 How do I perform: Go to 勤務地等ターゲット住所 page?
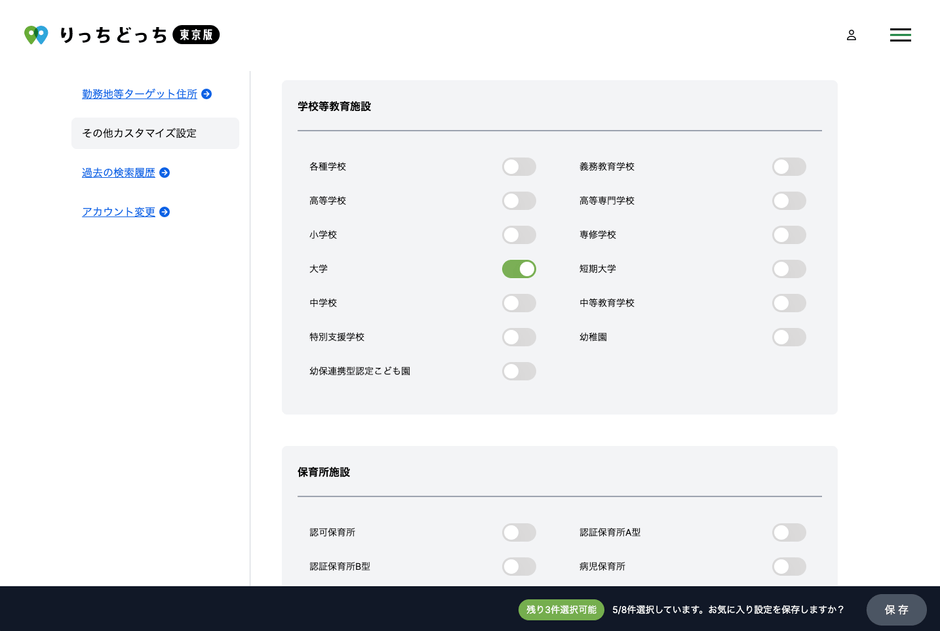[x=139, y=94]
